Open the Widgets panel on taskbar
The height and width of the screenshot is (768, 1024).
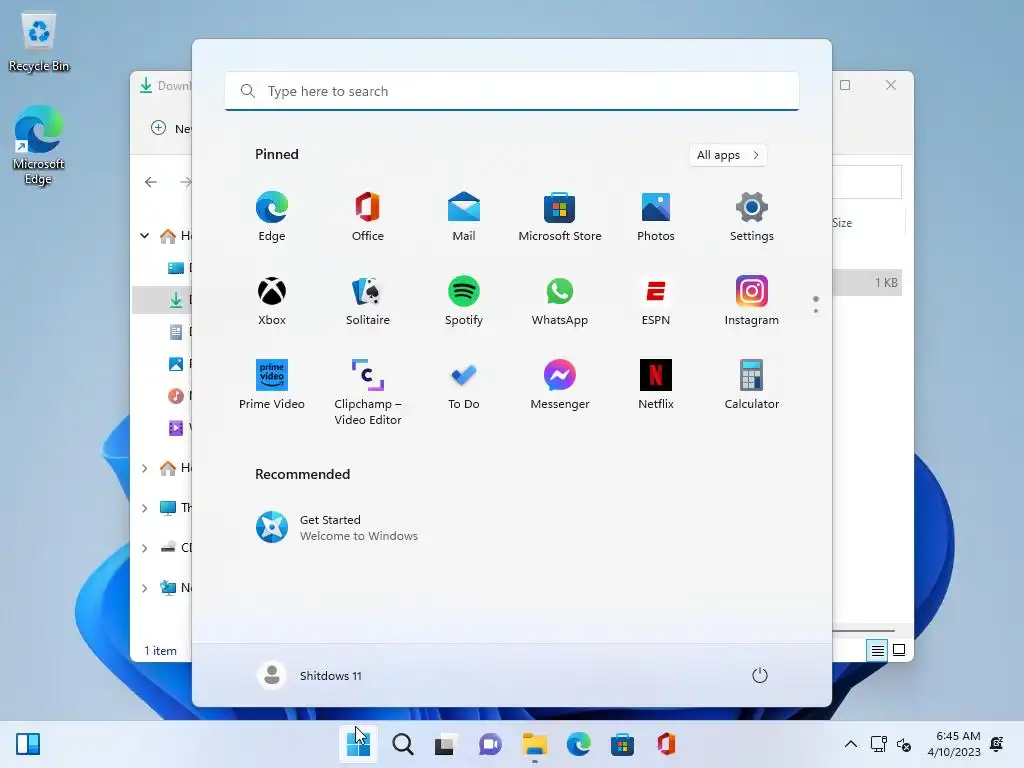pos(28,744)
